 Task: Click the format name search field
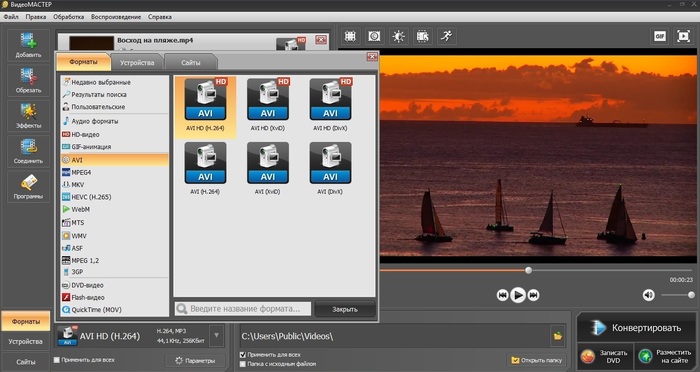(243, 309)
